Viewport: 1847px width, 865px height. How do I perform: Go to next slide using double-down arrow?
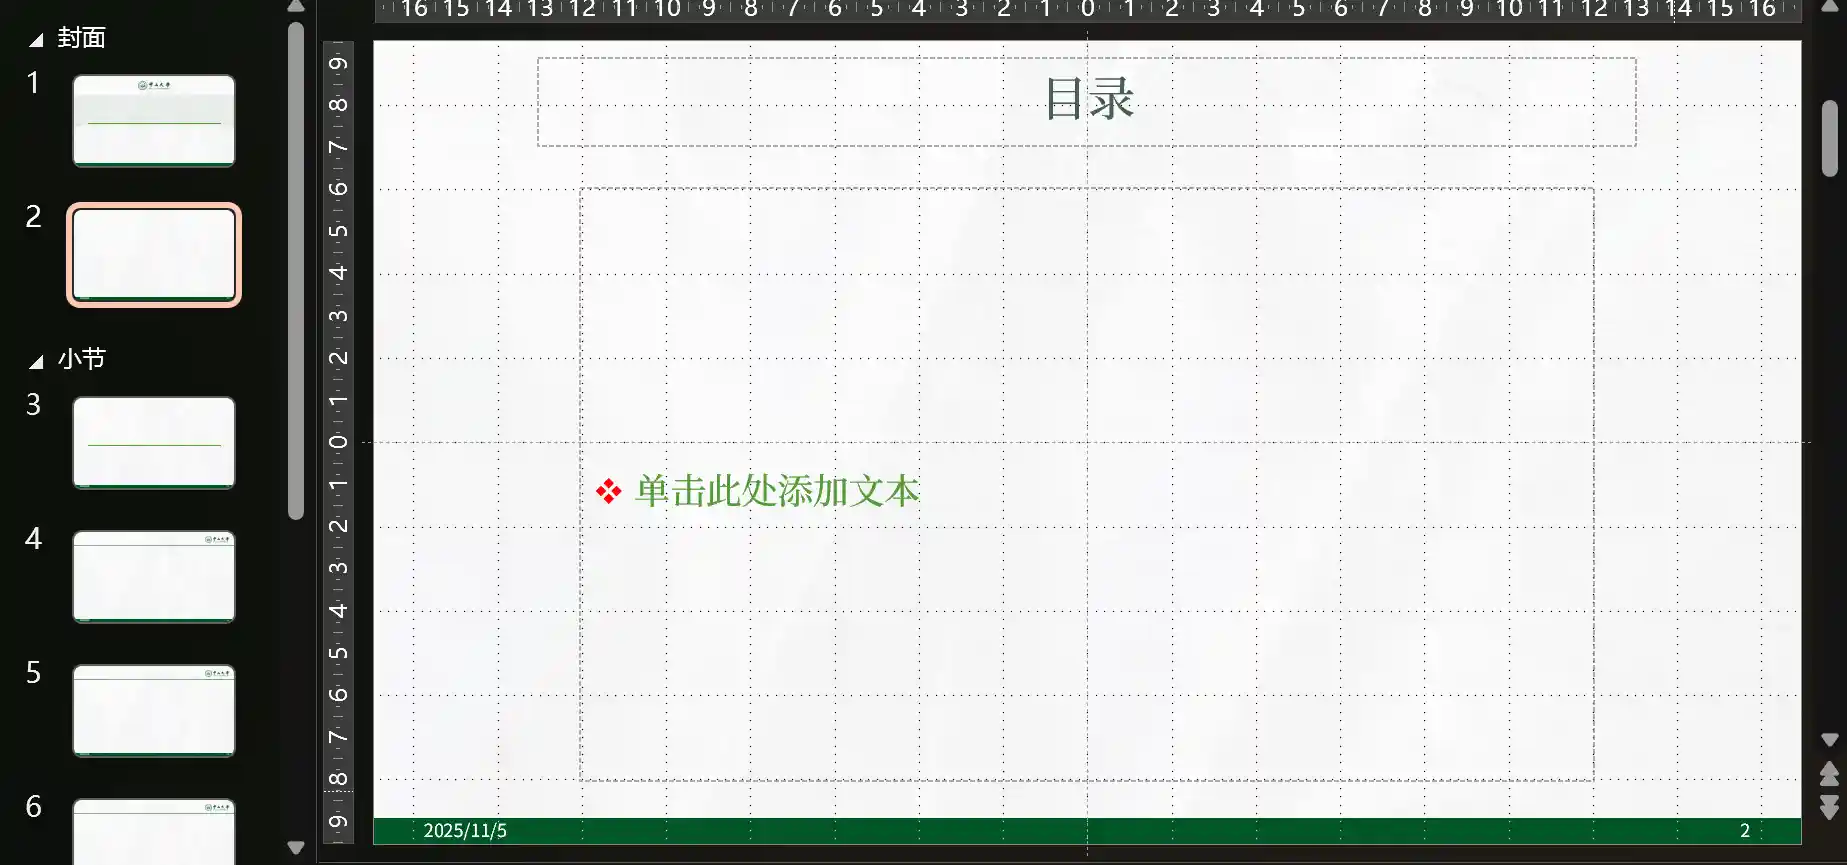(x=1829, y=807)
